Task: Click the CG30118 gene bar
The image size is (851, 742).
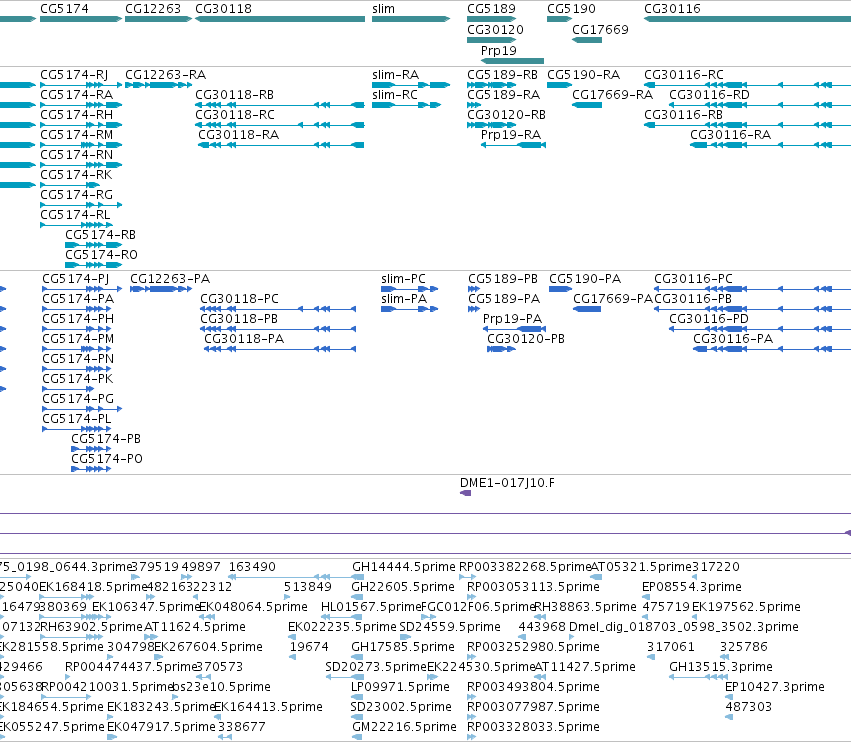Action: click(280, 19)
